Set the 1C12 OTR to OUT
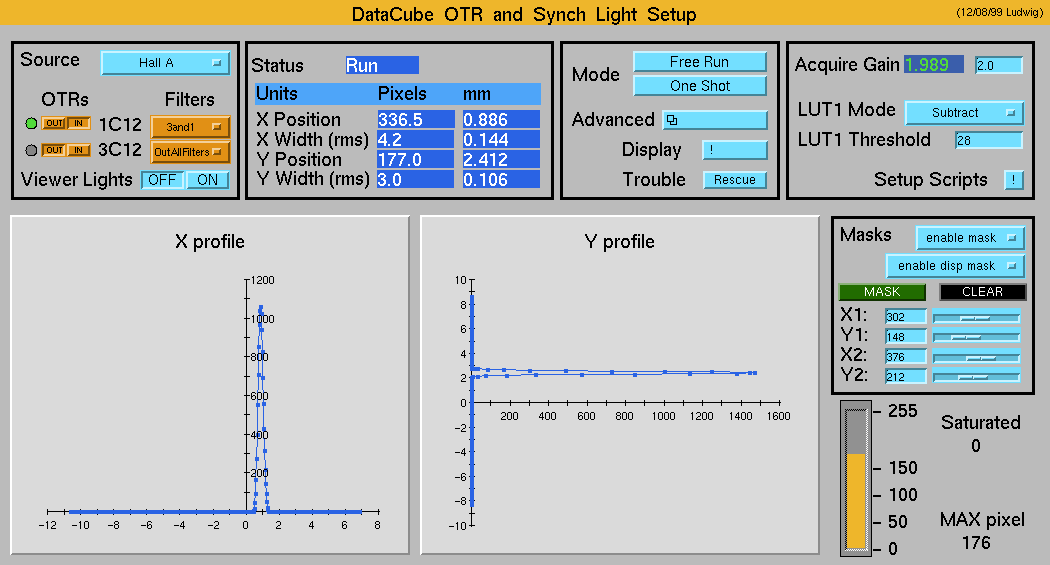The height and width of the screenshot is (565, 1050). [54, 124]
